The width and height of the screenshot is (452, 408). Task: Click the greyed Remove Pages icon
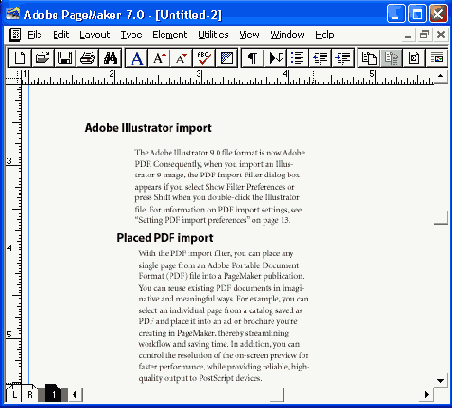coord(391,58)
